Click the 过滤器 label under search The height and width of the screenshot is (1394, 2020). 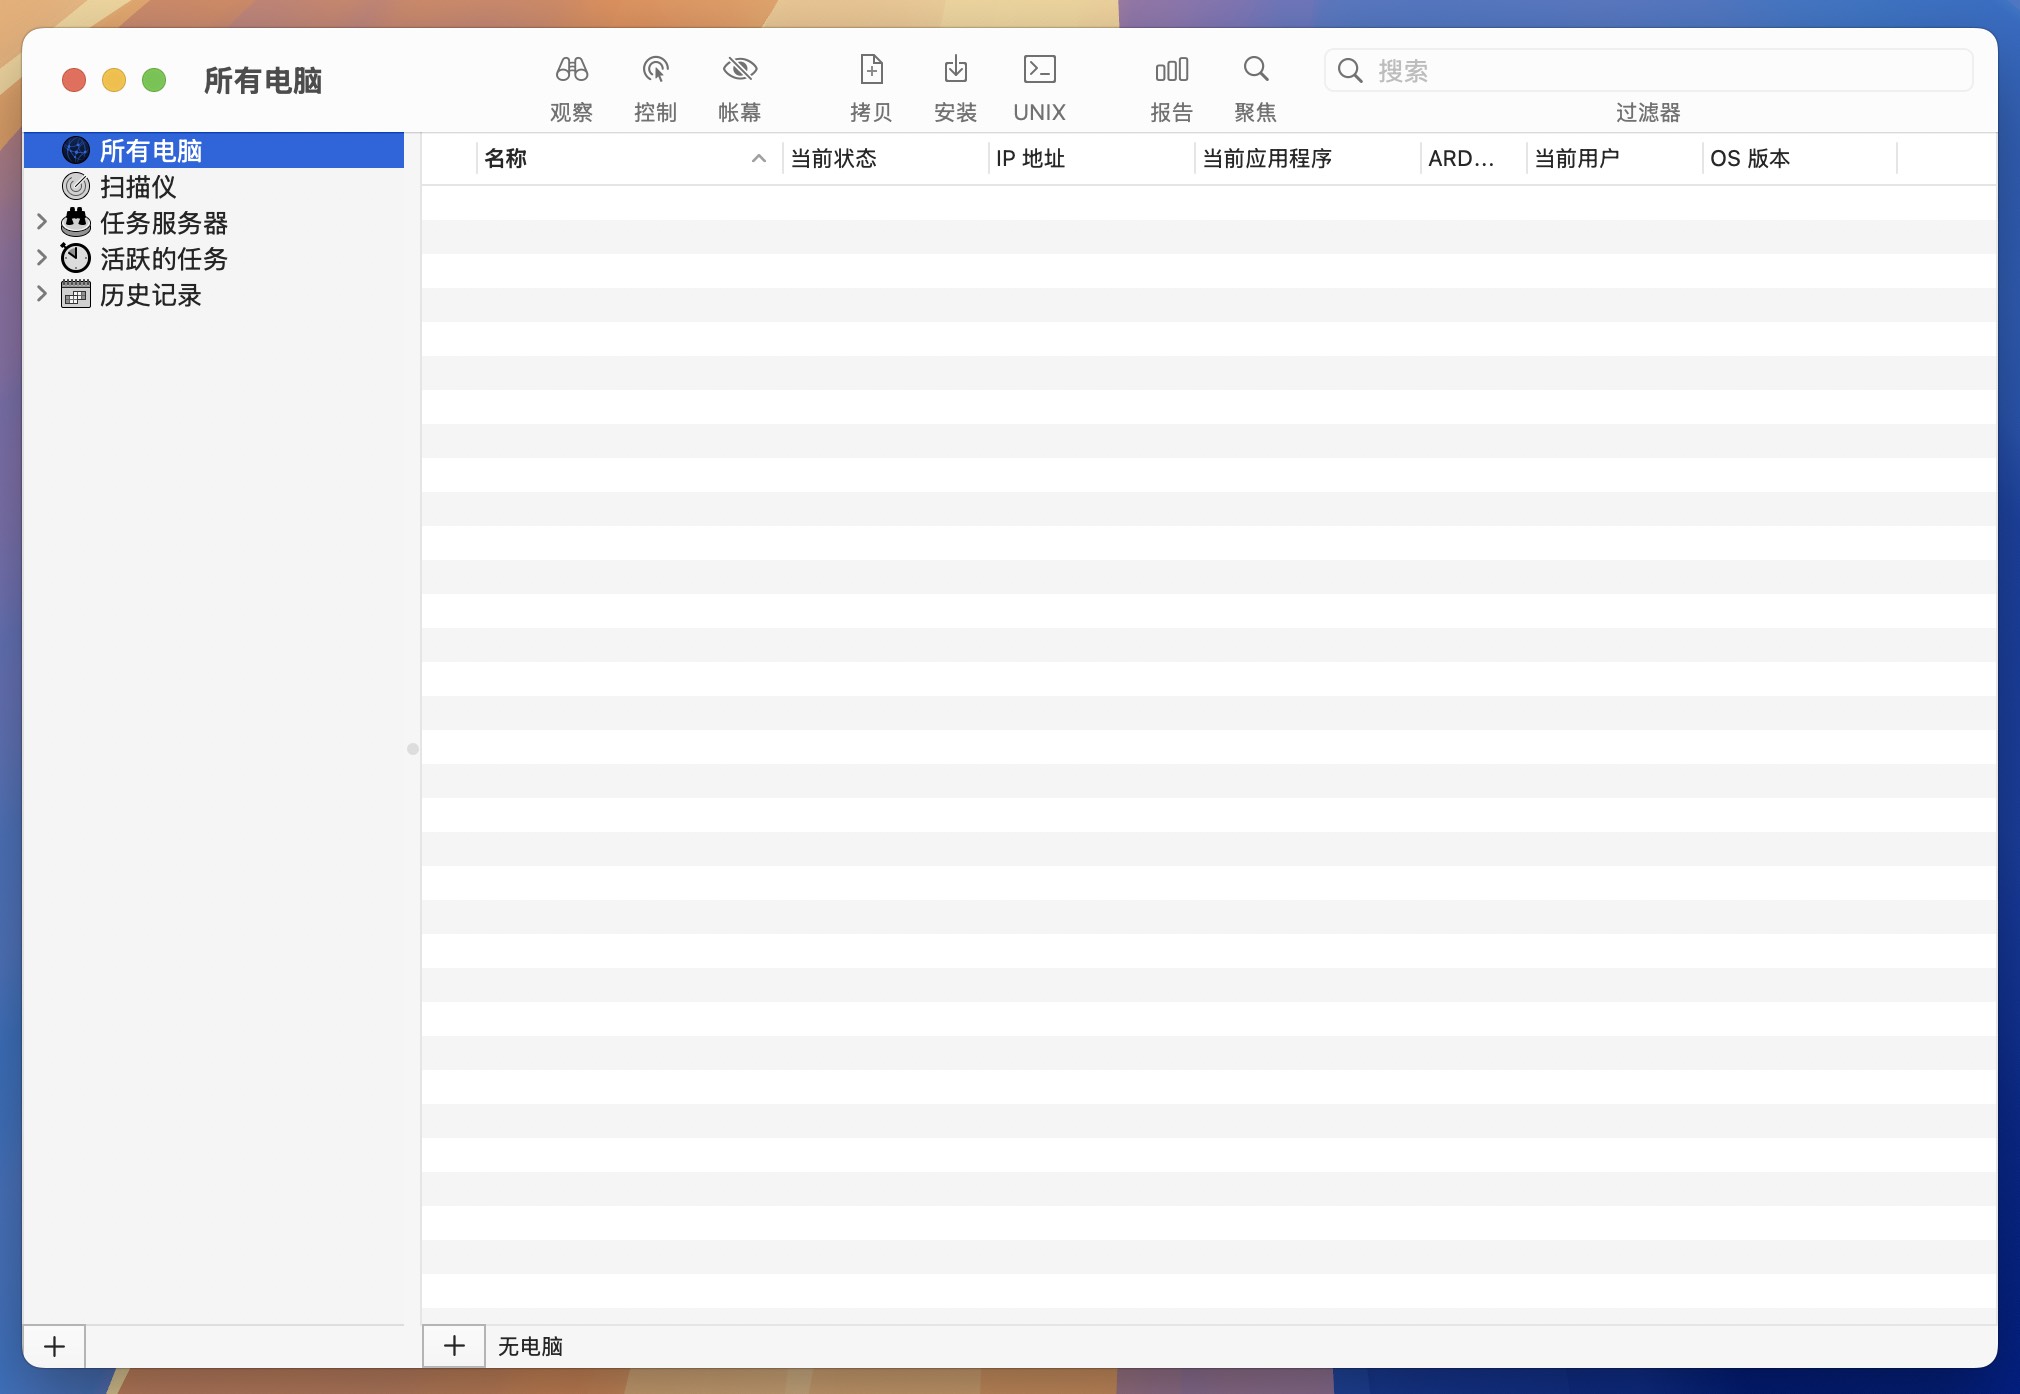click(x=1648, y=113)
